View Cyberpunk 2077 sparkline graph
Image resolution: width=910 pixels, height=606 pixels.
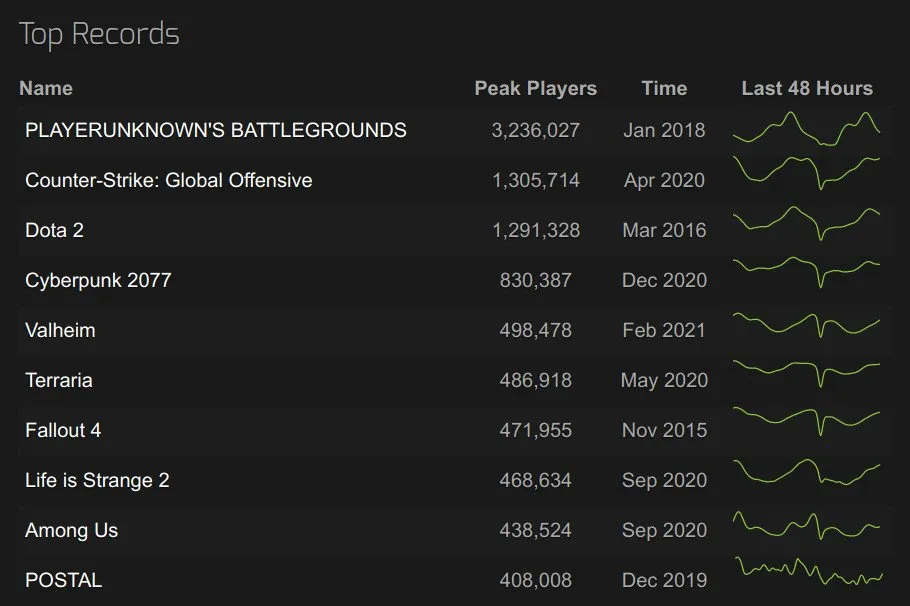point(806,270)
